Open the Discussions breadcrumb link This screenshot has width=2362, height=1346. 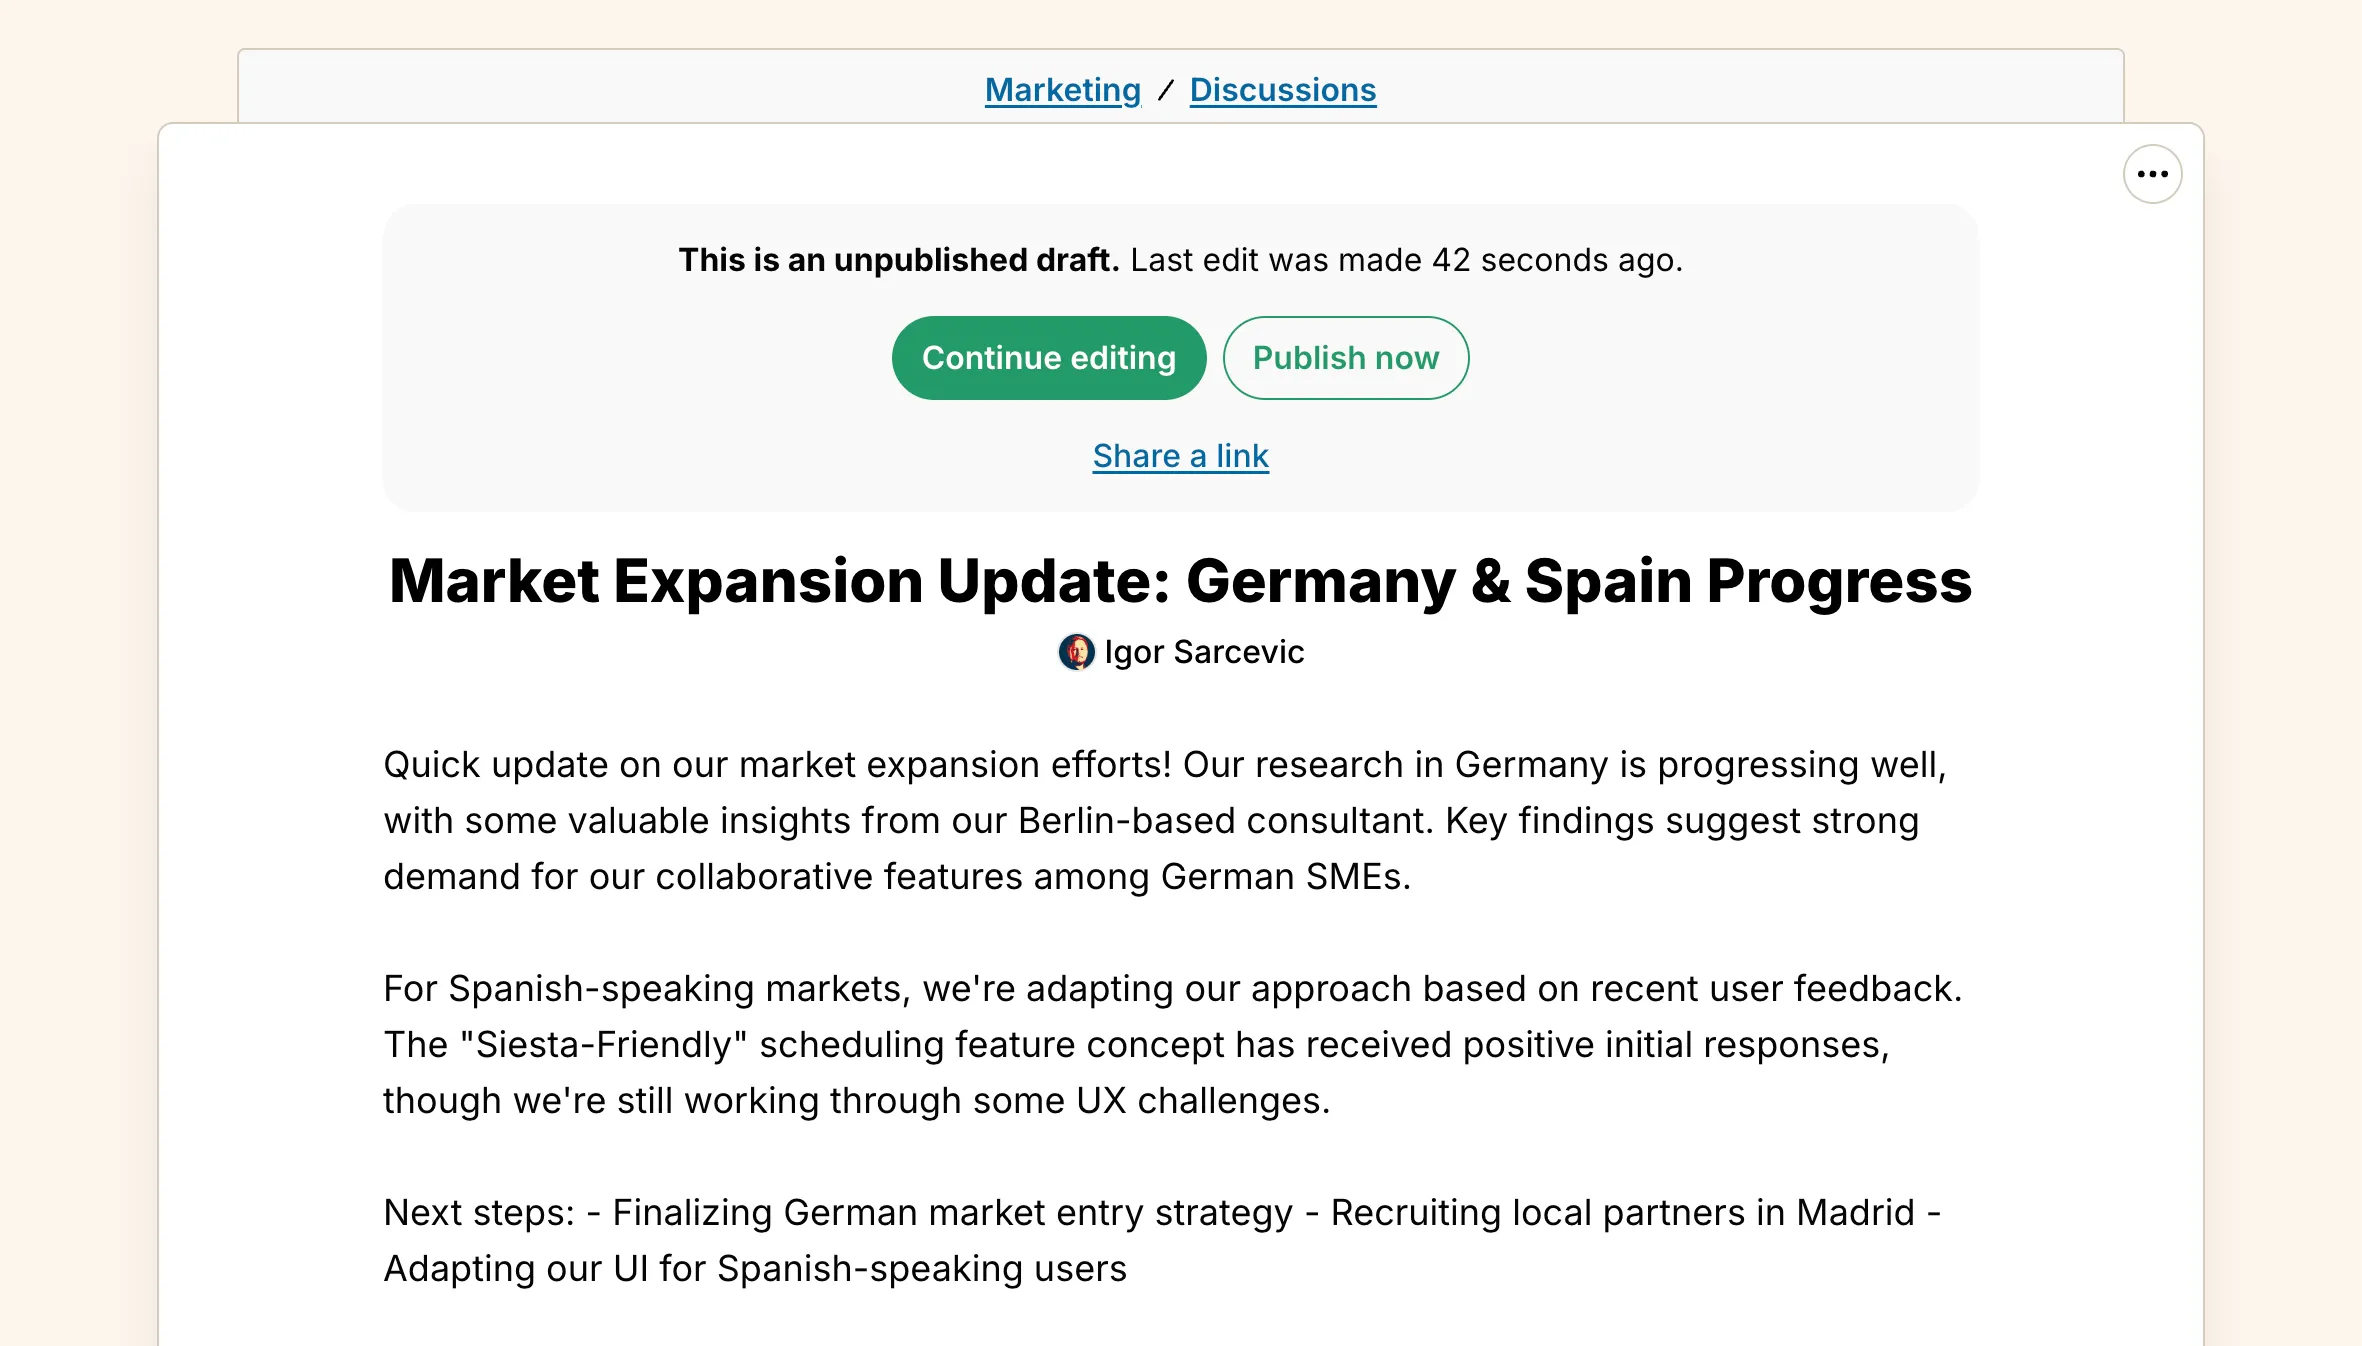[x=1282, y=90]
